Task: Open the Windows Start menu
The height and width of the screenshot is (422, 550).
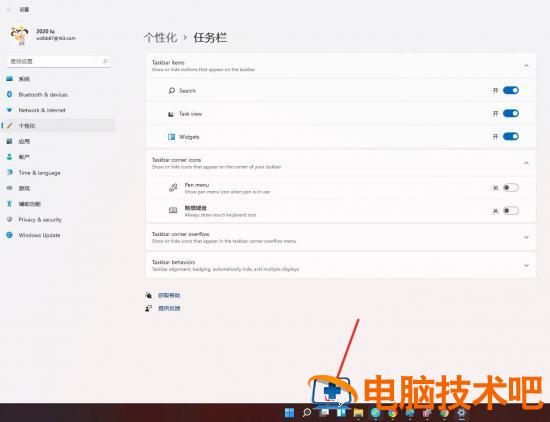Action: point(289,413)
